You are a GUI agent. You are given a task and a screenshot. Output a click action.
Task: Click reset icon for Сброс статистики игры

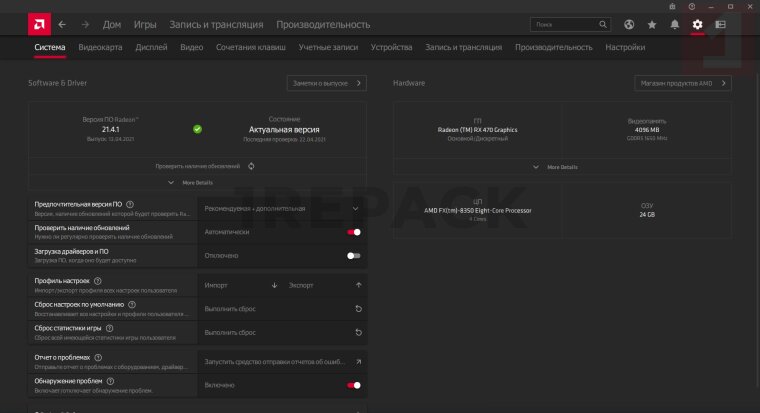pos(357,332)
